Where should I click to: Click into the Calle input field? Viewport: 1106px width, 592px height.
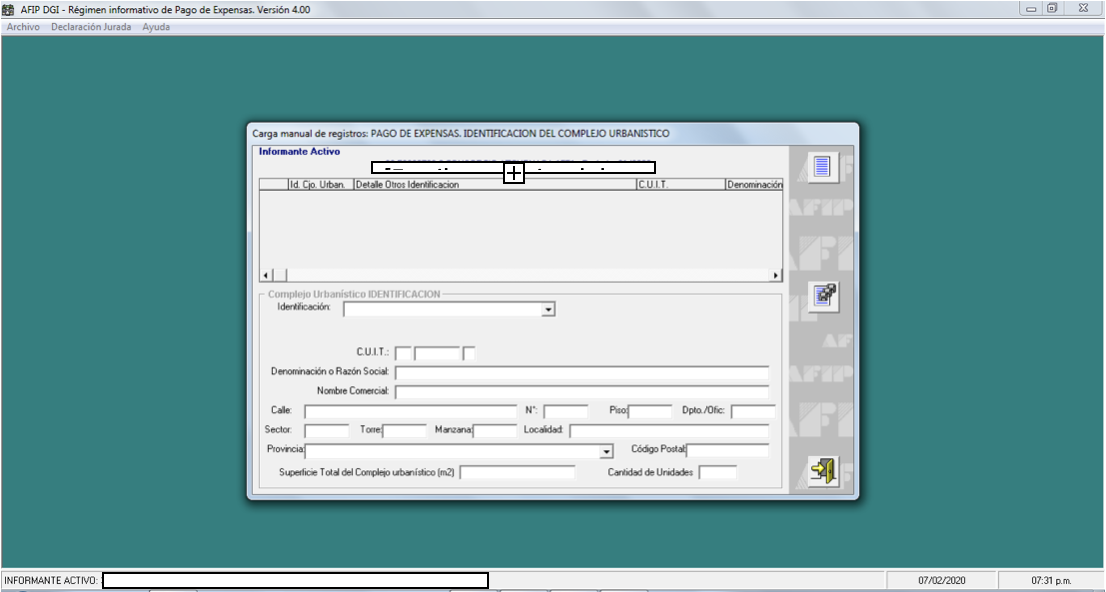tap(410, 412)
